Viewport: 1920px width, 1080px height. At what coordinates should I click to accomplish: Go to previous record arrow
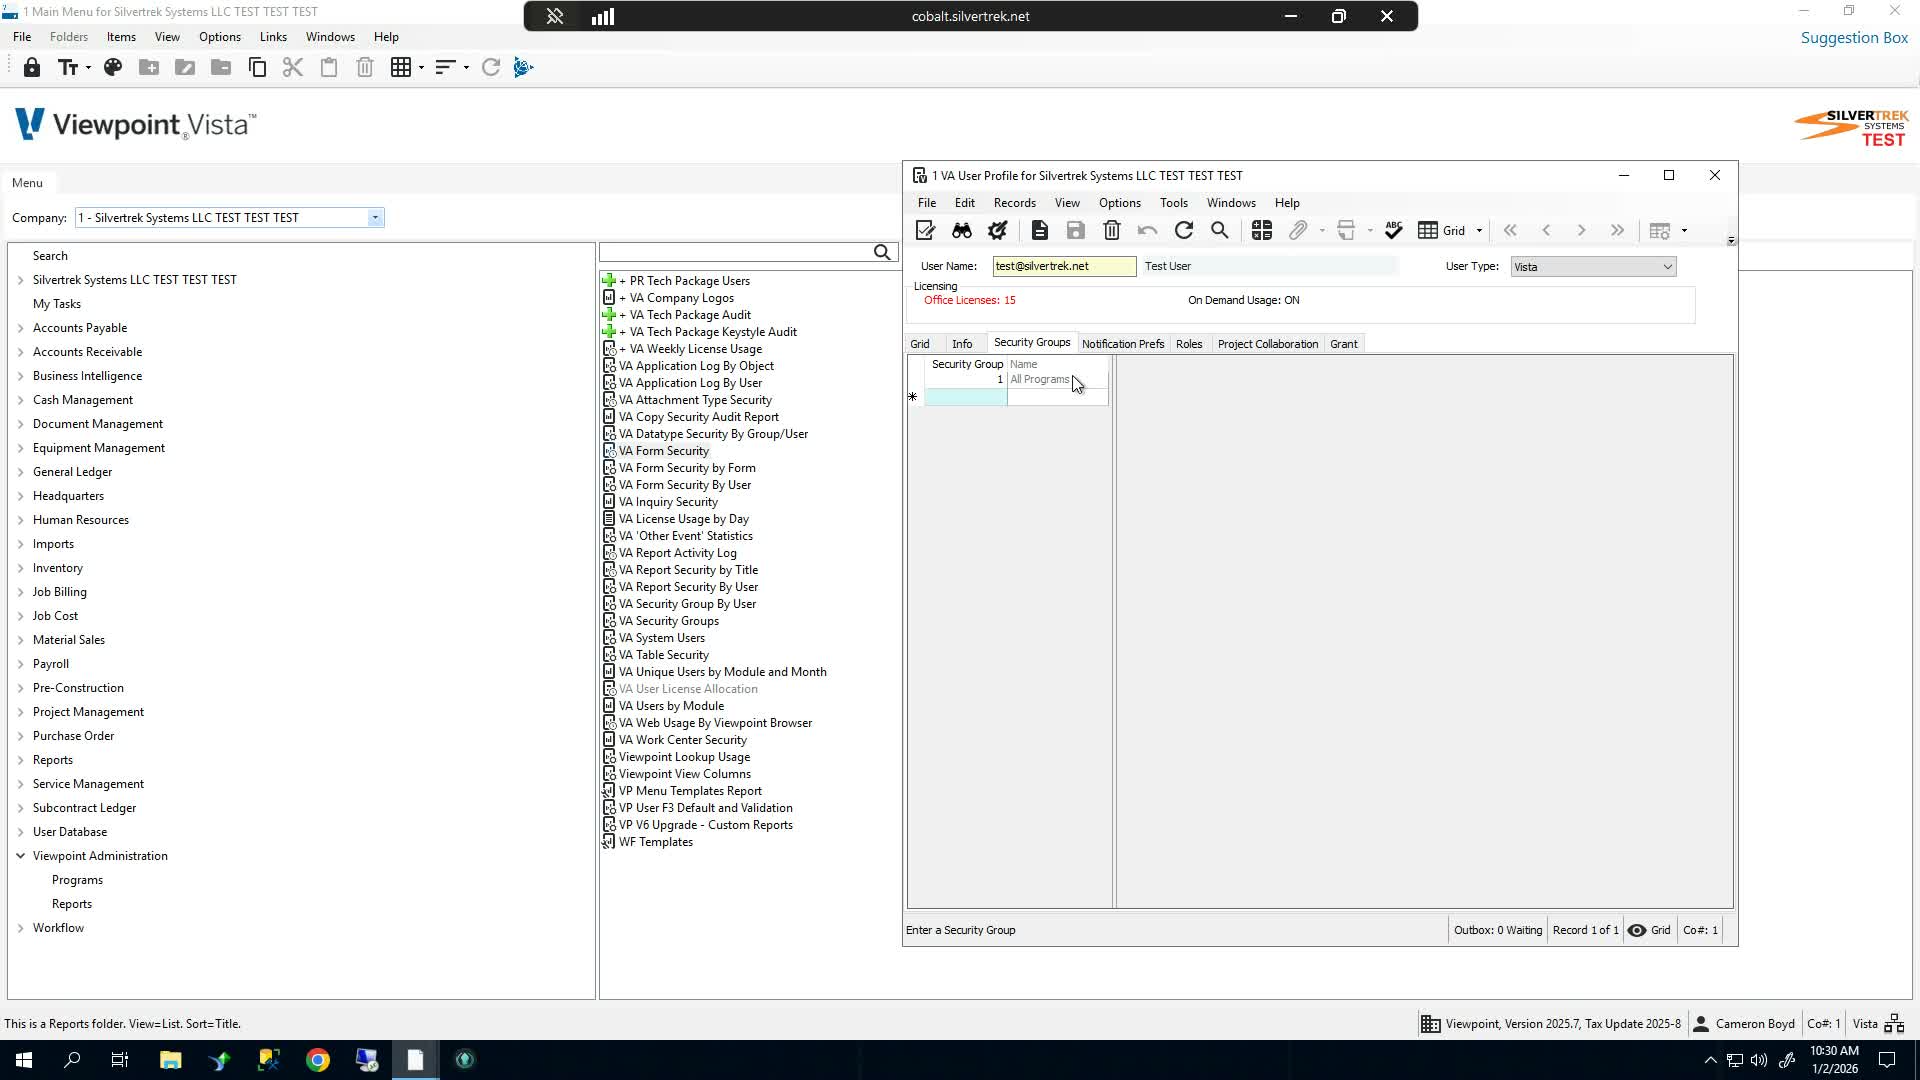(1546, 231)
